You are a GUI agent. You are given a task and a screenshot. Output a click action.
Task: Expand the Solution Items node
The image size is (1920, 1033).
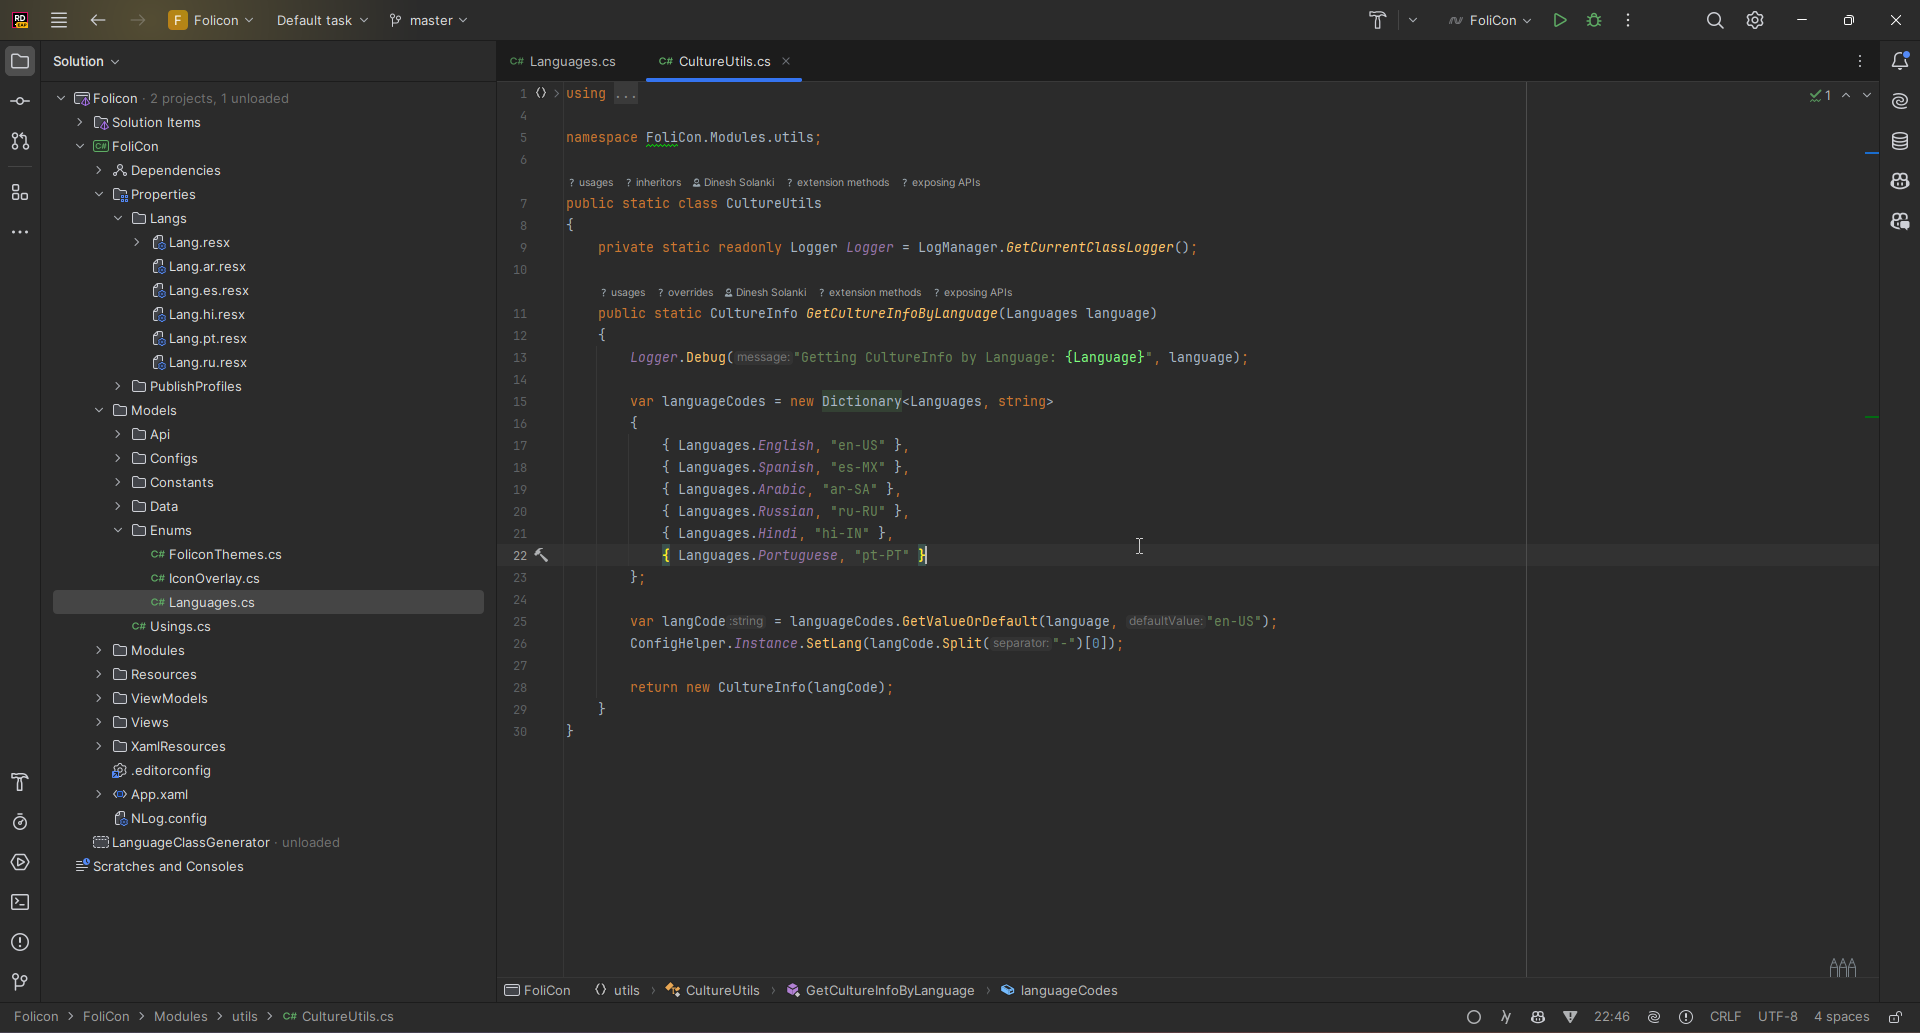(x=80, y=122)
